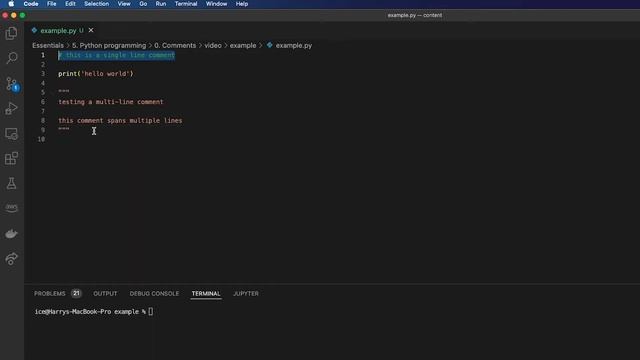The height and width of the screenshot is (360, 640).
Task: Open Source Control view with badge
Action: click(11, 84)
